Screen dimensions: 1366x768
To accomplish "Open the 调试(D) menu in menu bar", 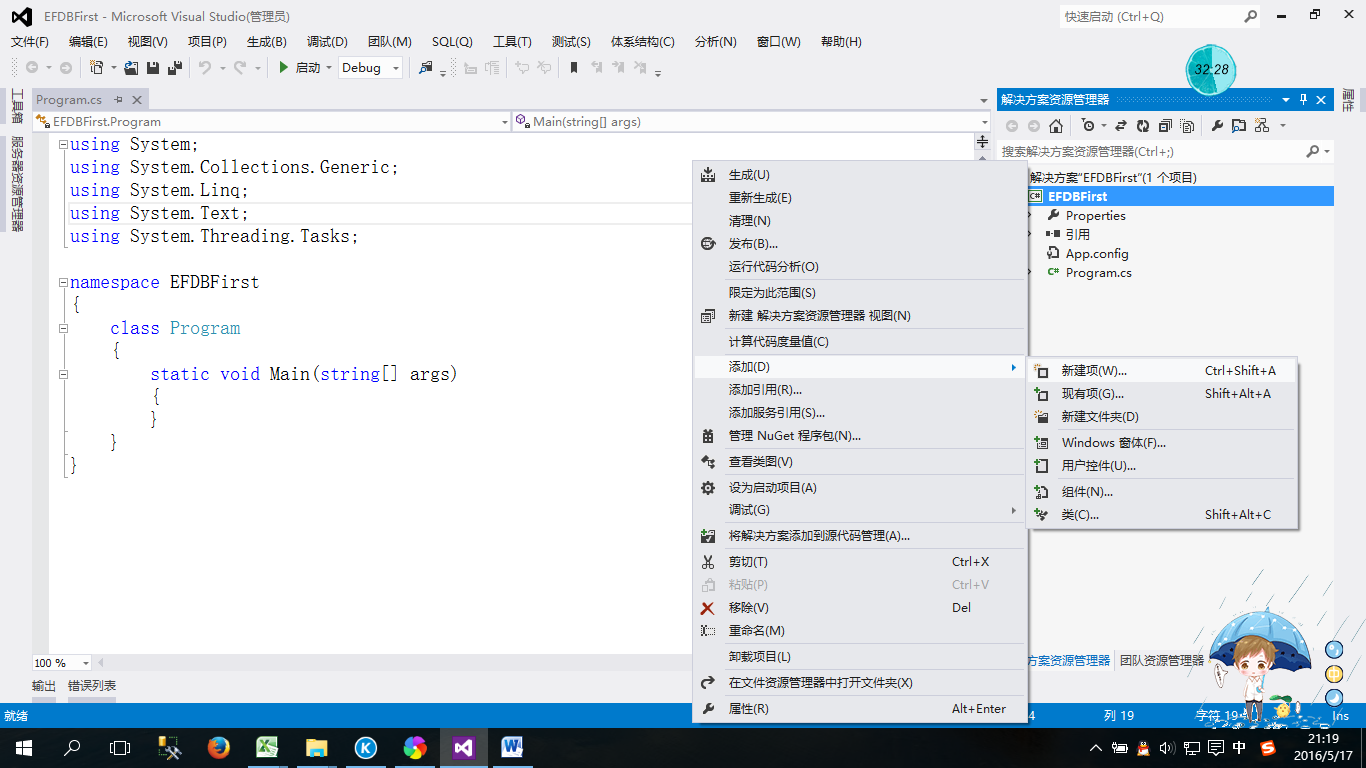I will [x=327, y=41].
